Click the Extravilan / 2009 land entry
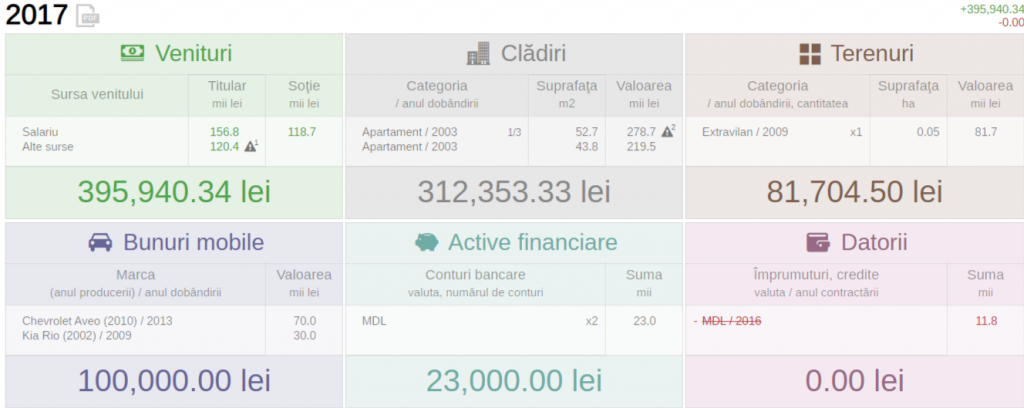The image size is (1024, 408). tap(745, 132)
